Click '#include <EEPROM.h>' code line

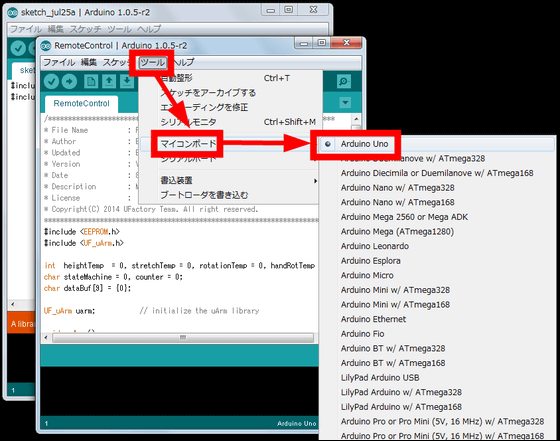coord(81,232)
